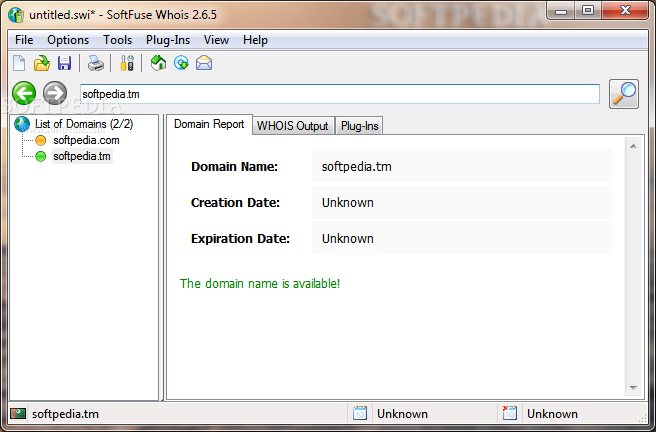The width and height of the screenshot is (656, 432).
Task: Click the Save floppy disk icon
Action: 64,64
